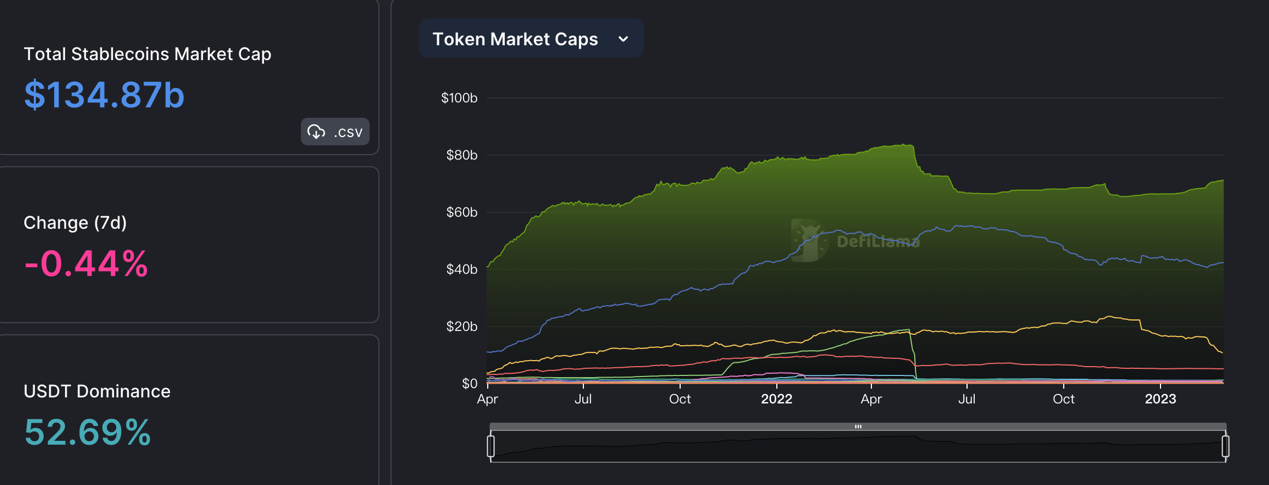Click the center grip on range slider

[x=858, y=427]
